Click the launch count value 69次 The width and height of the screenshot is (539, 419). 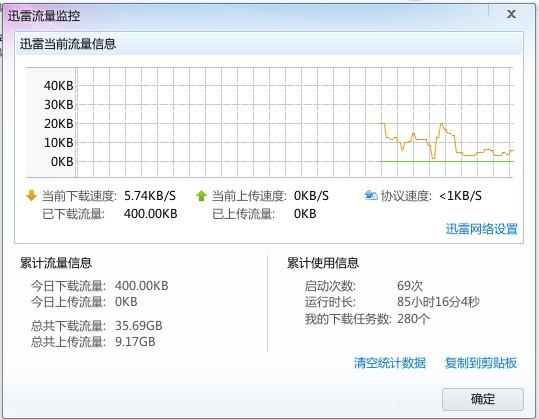point(410,286)
